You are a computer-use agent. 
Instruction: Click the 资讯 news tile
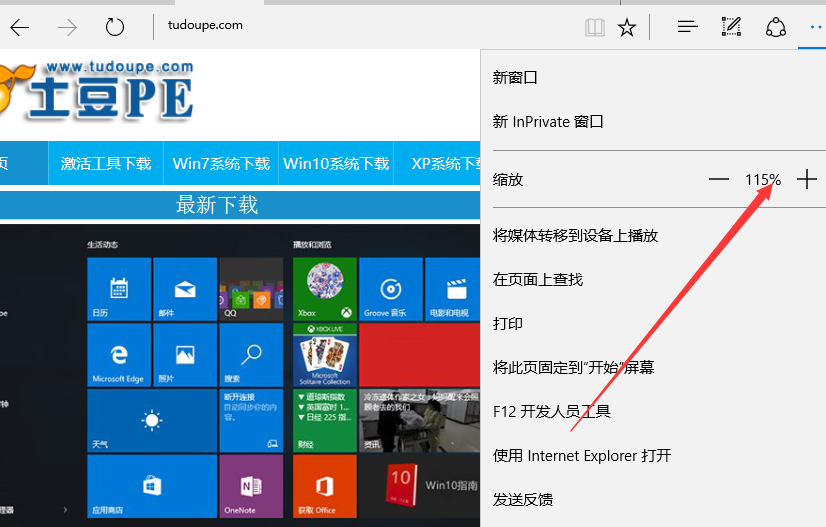419,421
